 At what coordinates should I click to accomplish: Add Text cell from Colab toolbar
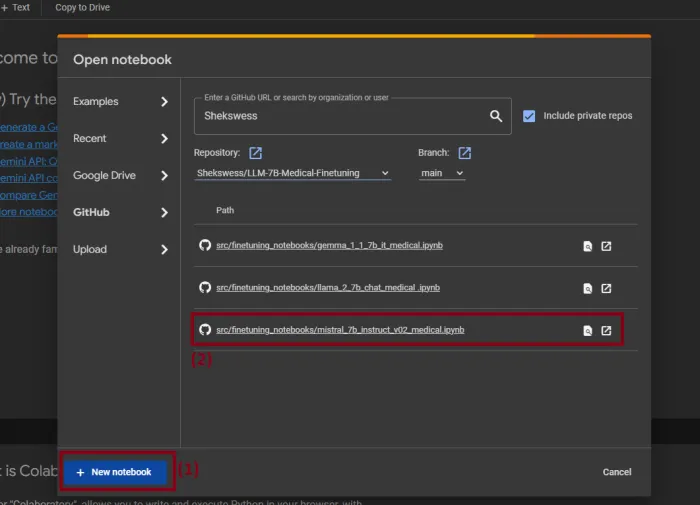click(x=16, y=8)
